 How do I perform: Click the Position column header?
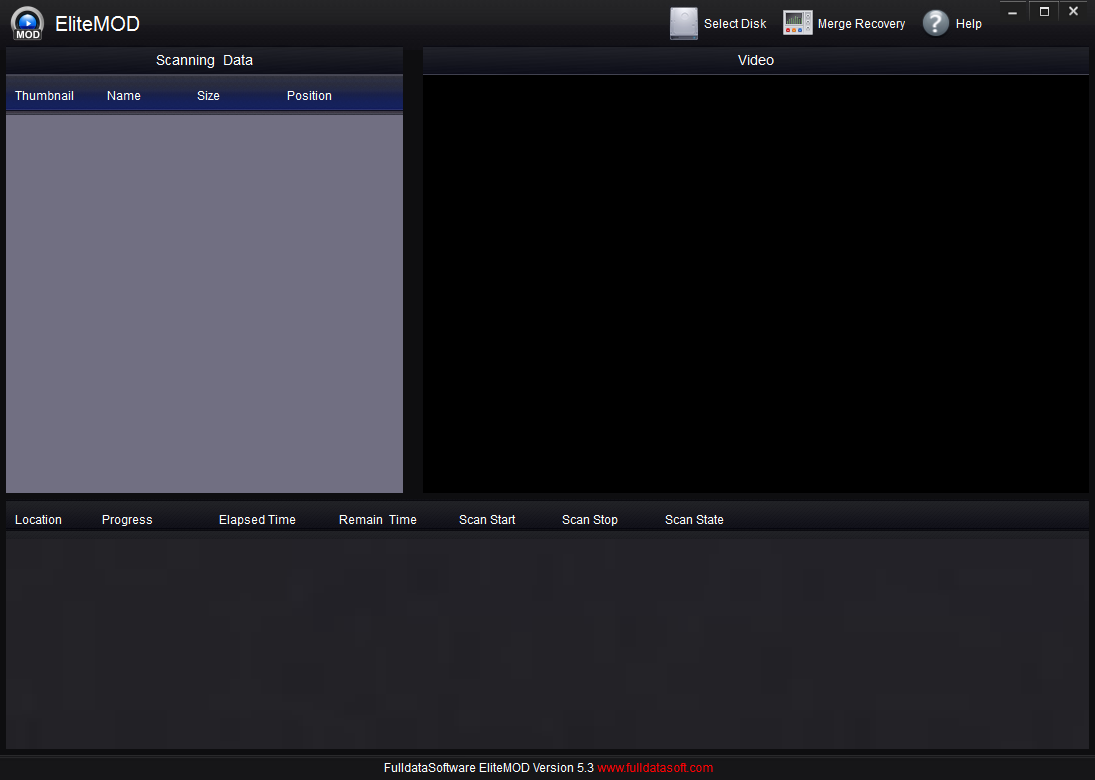[309, 96]
